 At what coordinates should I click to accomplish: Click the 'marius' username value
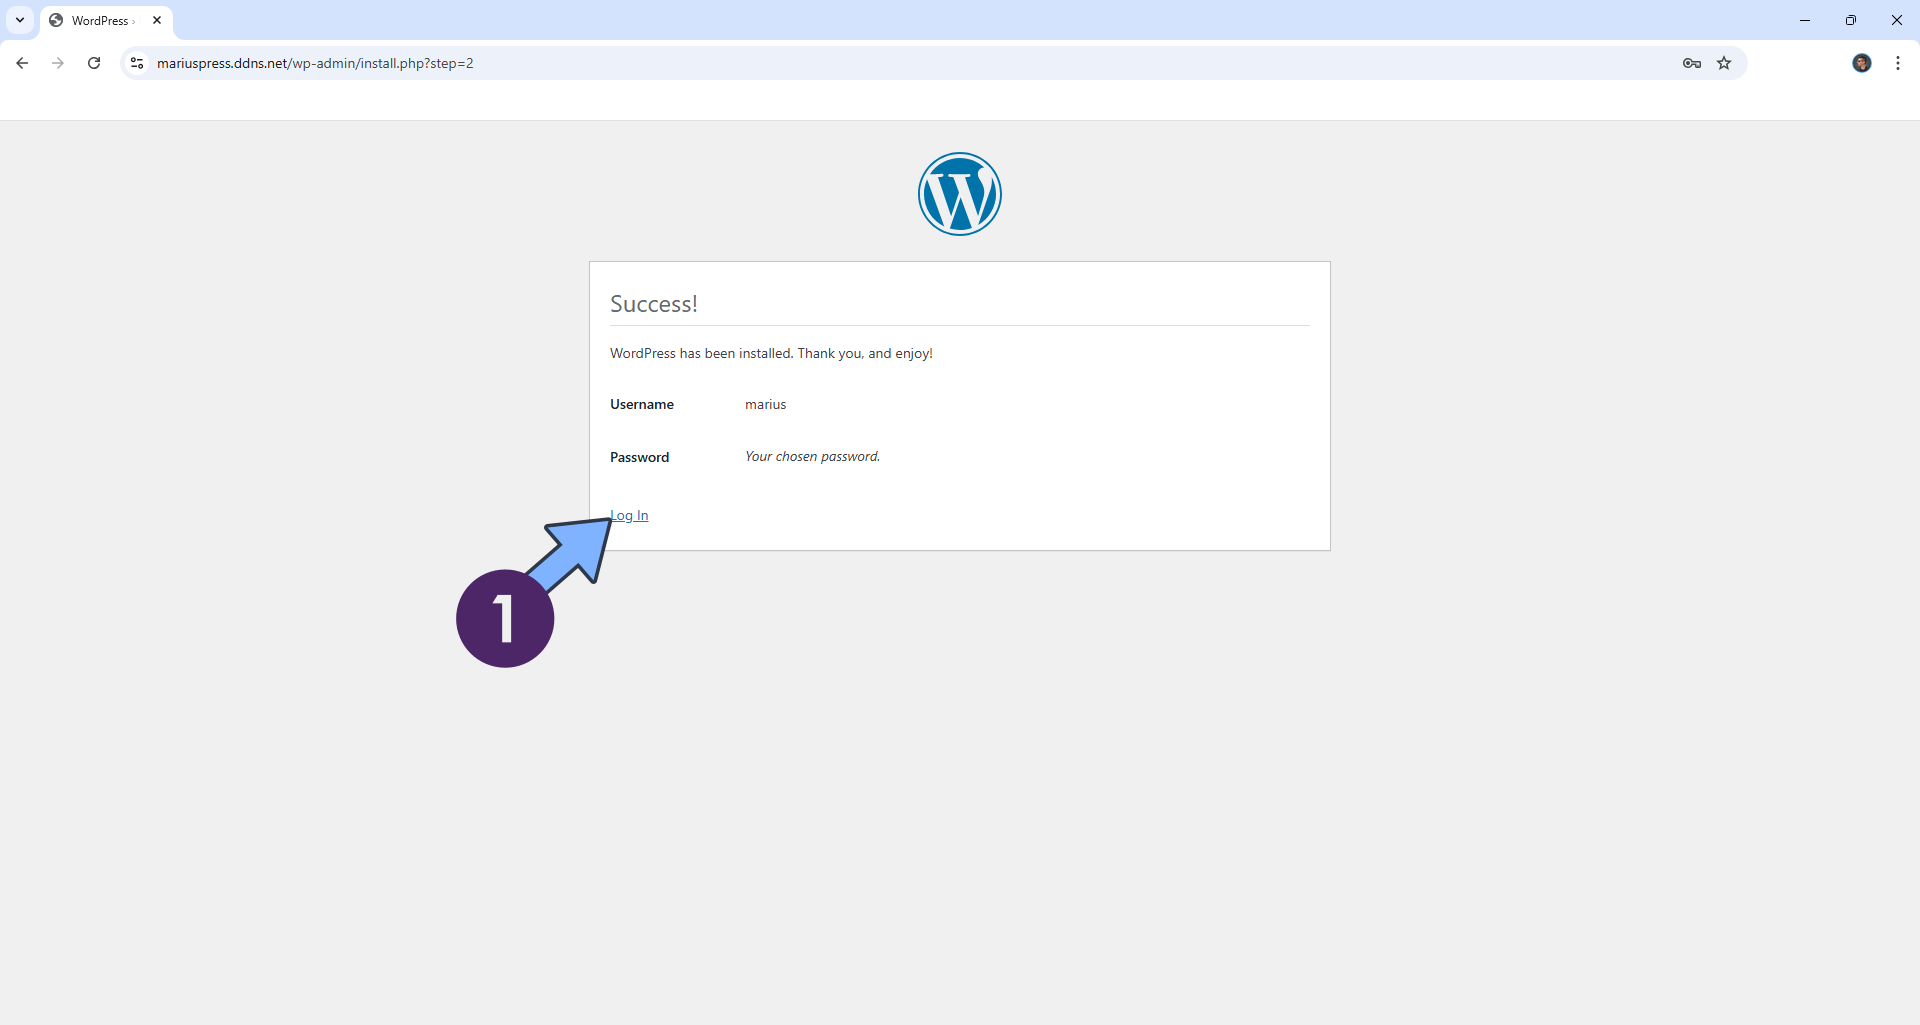pos(766,405)
